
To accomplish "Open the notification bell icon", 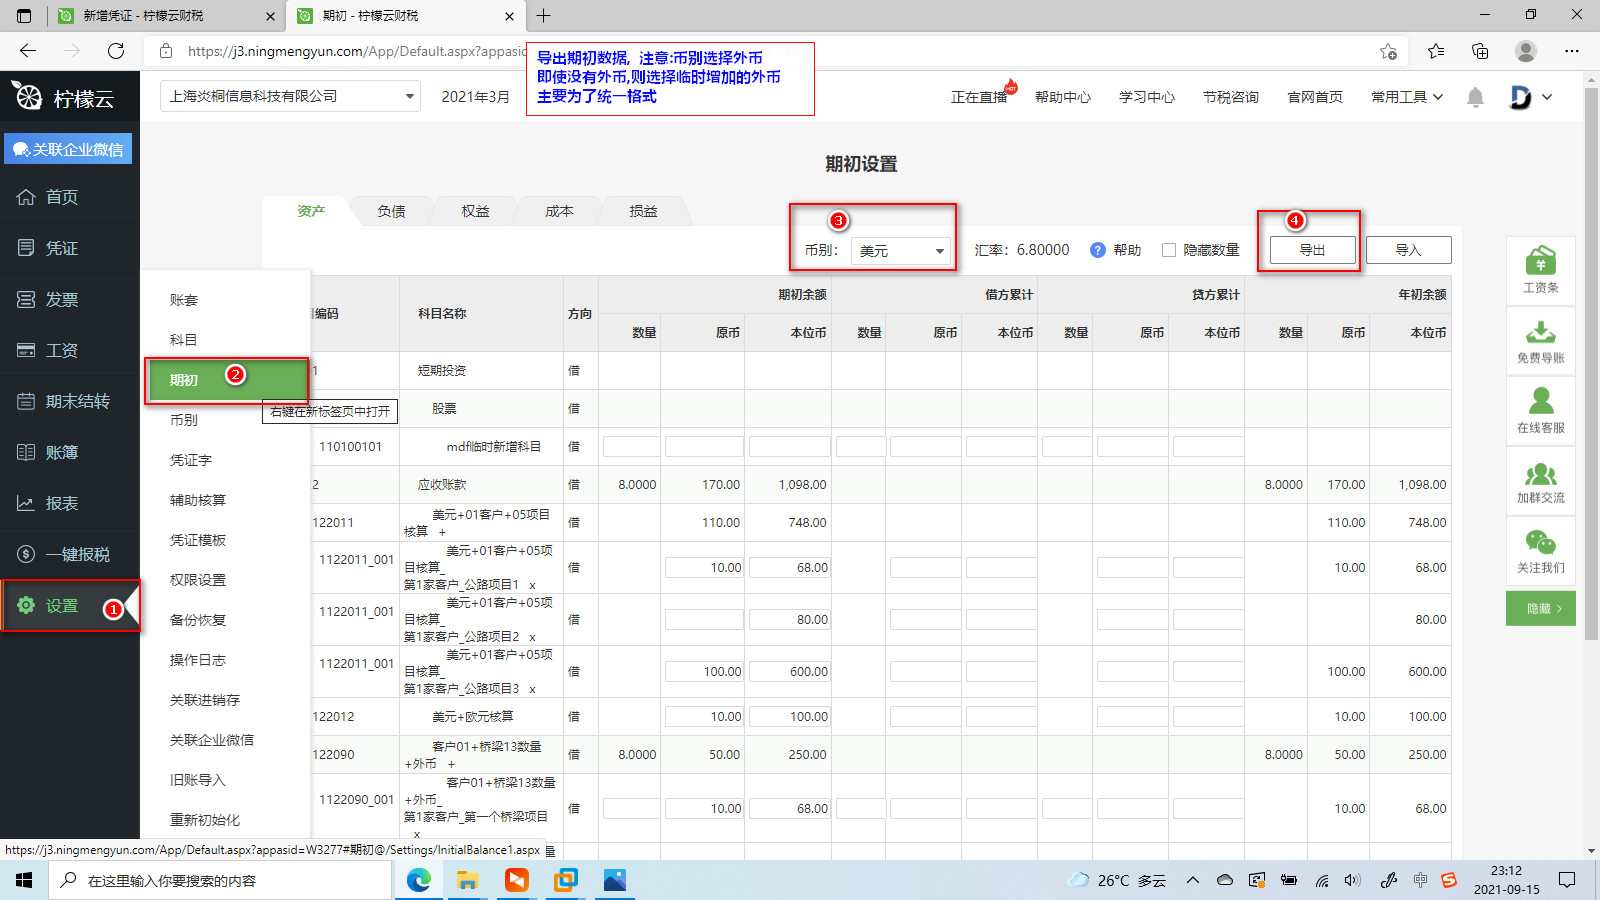I will [x=1475, y=97].
